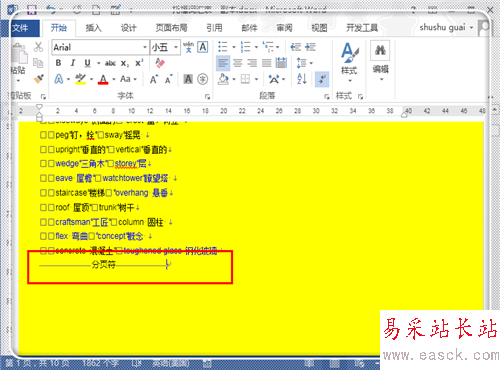
Task: Click the Cut scissors icon
Action: (38, 47)
